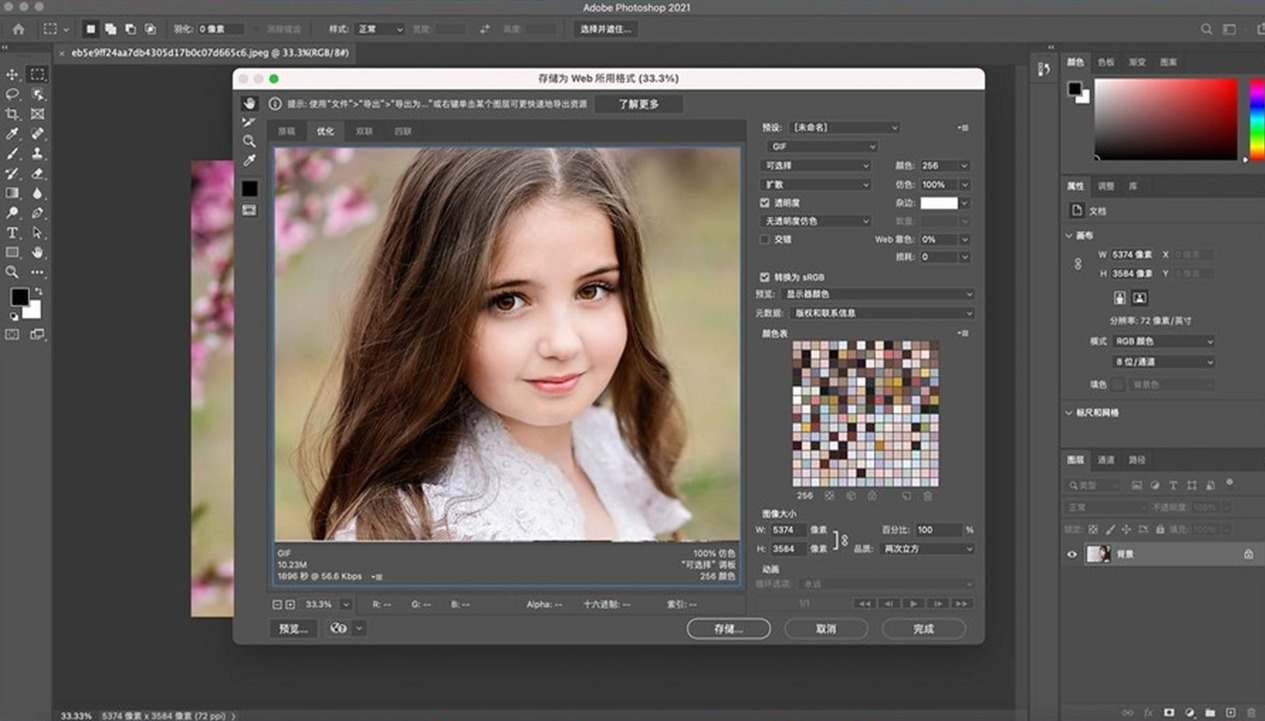Toggle the 转换为 sRGB checkbox
Image resolution: width=1265 pixels, height=721 pixels.
[x=765, y=277]
